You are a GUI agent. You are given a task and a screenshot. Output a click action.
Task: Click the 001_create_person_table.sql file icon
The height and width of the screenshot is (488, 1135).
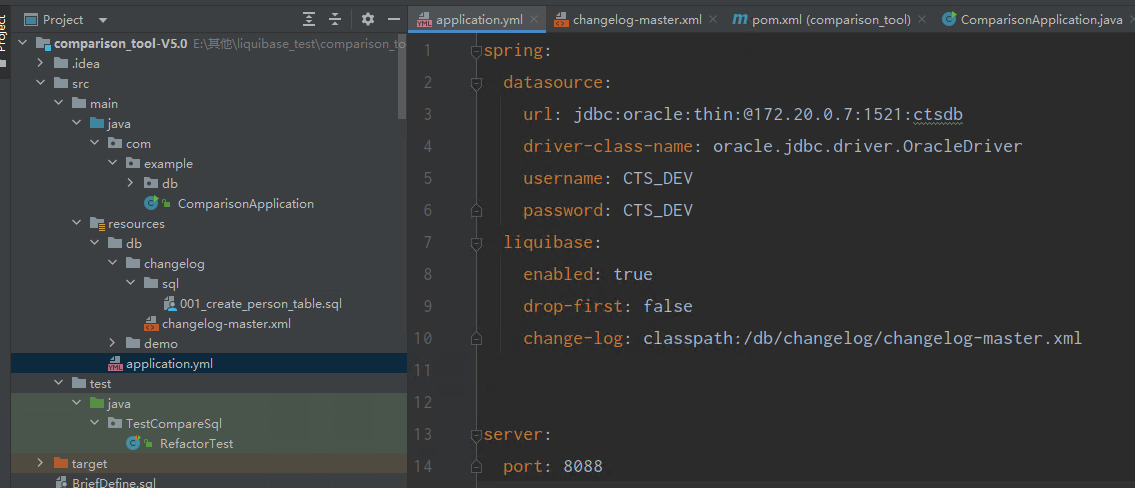[170, 303]
